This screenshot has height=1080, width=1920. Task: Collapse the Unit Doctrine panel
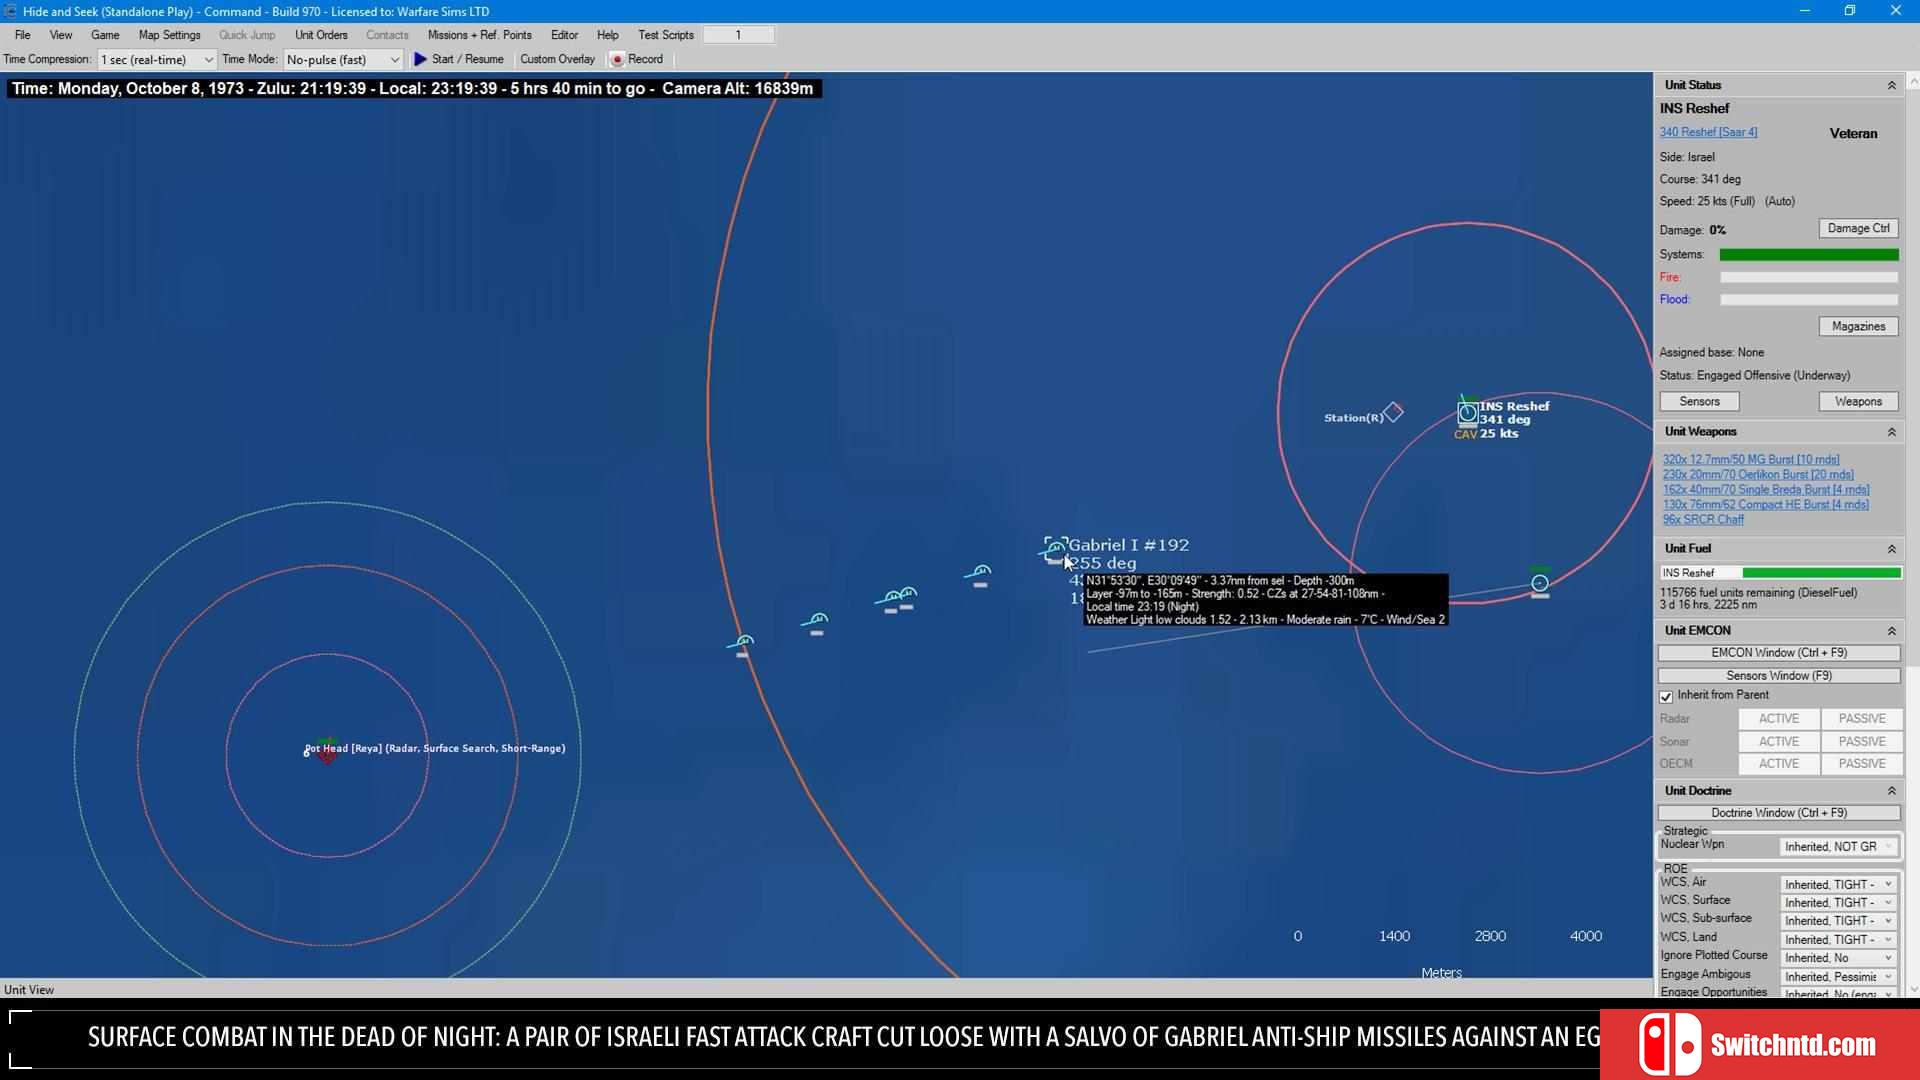(1891, 791)
